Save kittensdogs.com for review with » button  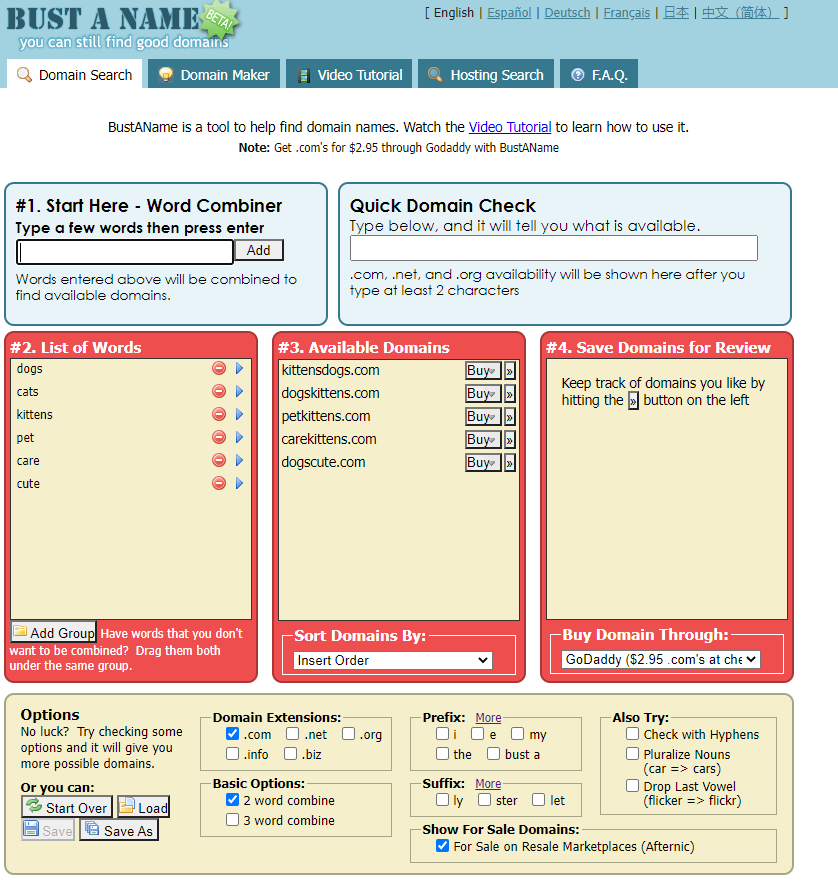pos(510,371)
